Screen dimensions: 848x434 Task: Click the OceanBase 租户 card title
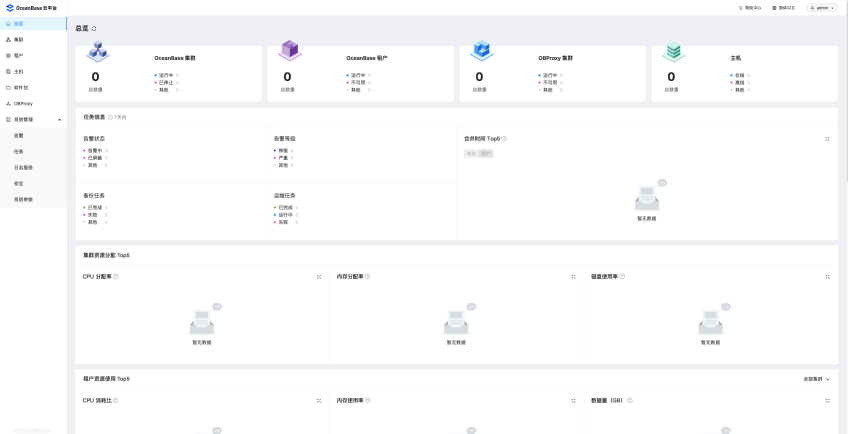pos(367,58)
